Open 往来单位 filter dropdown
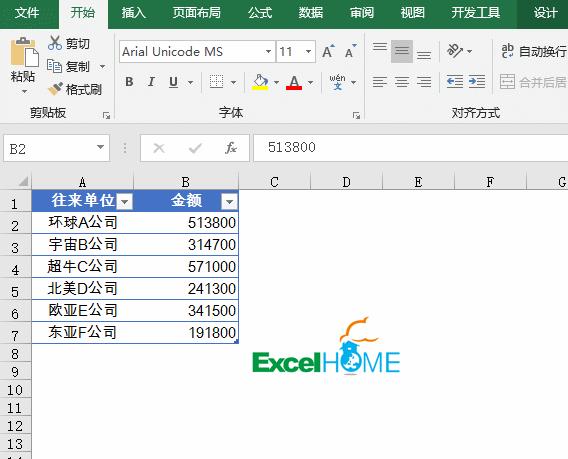Screen dimensions: 568x459 tap(124, 202)
